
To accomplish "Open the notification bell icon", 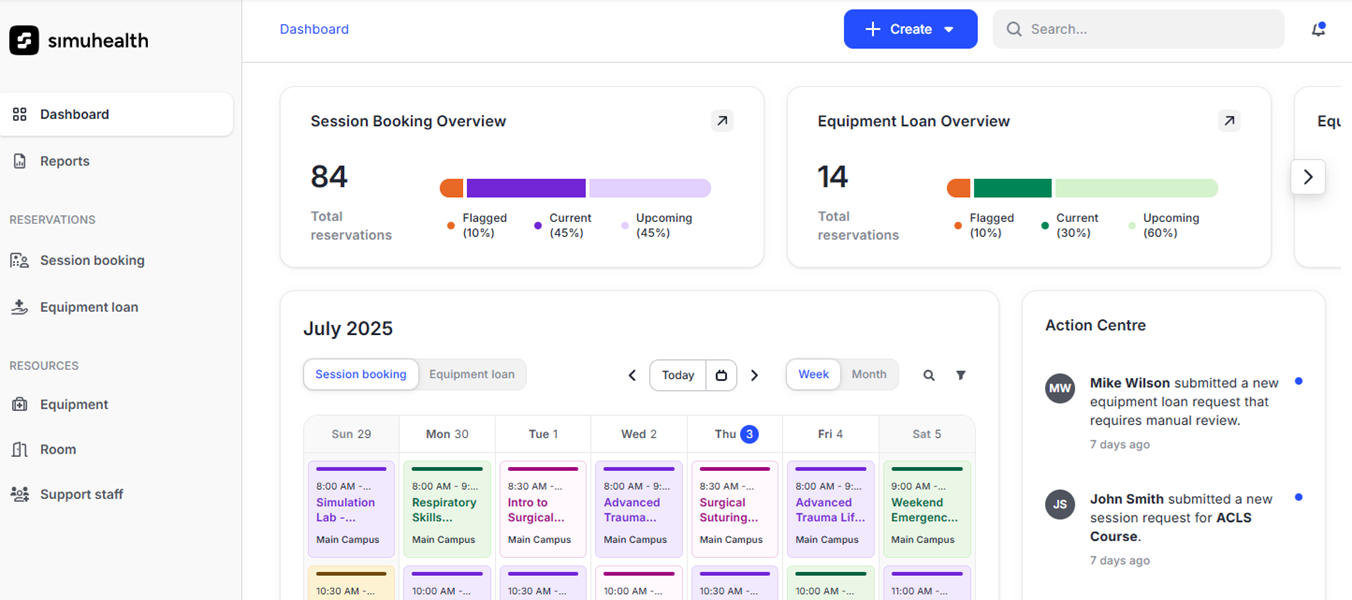I will (1318, 29).
